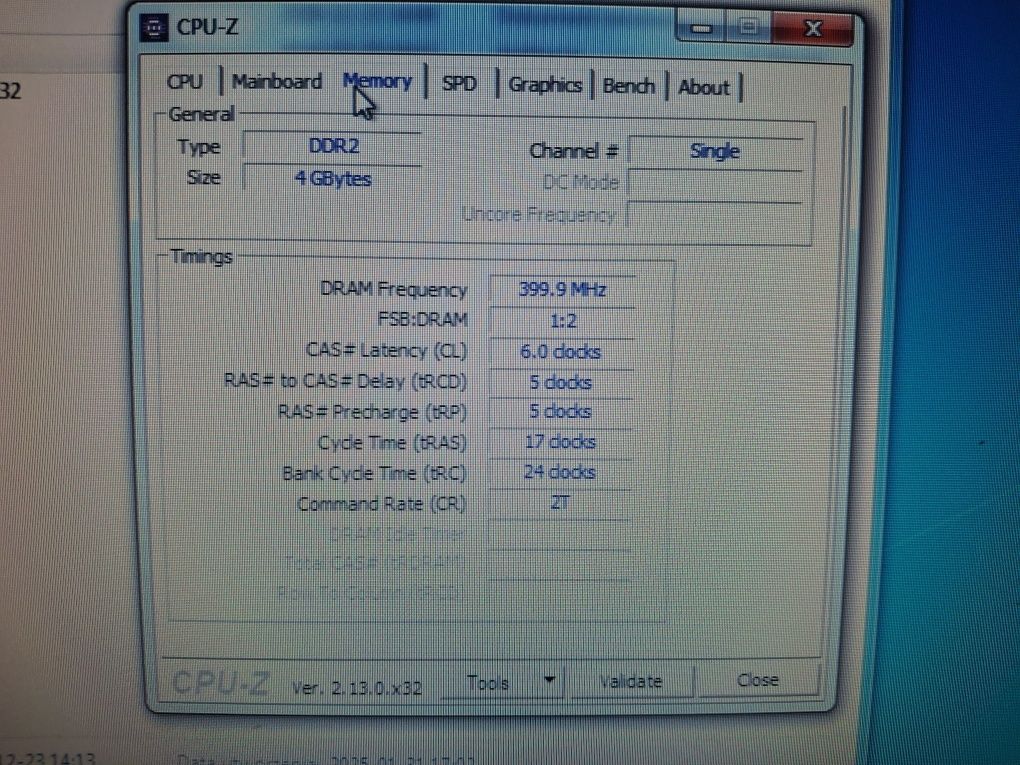Switch to the CPU tab
The height and width of the screenshot is (765, 1020).
(x=185, y=82)
